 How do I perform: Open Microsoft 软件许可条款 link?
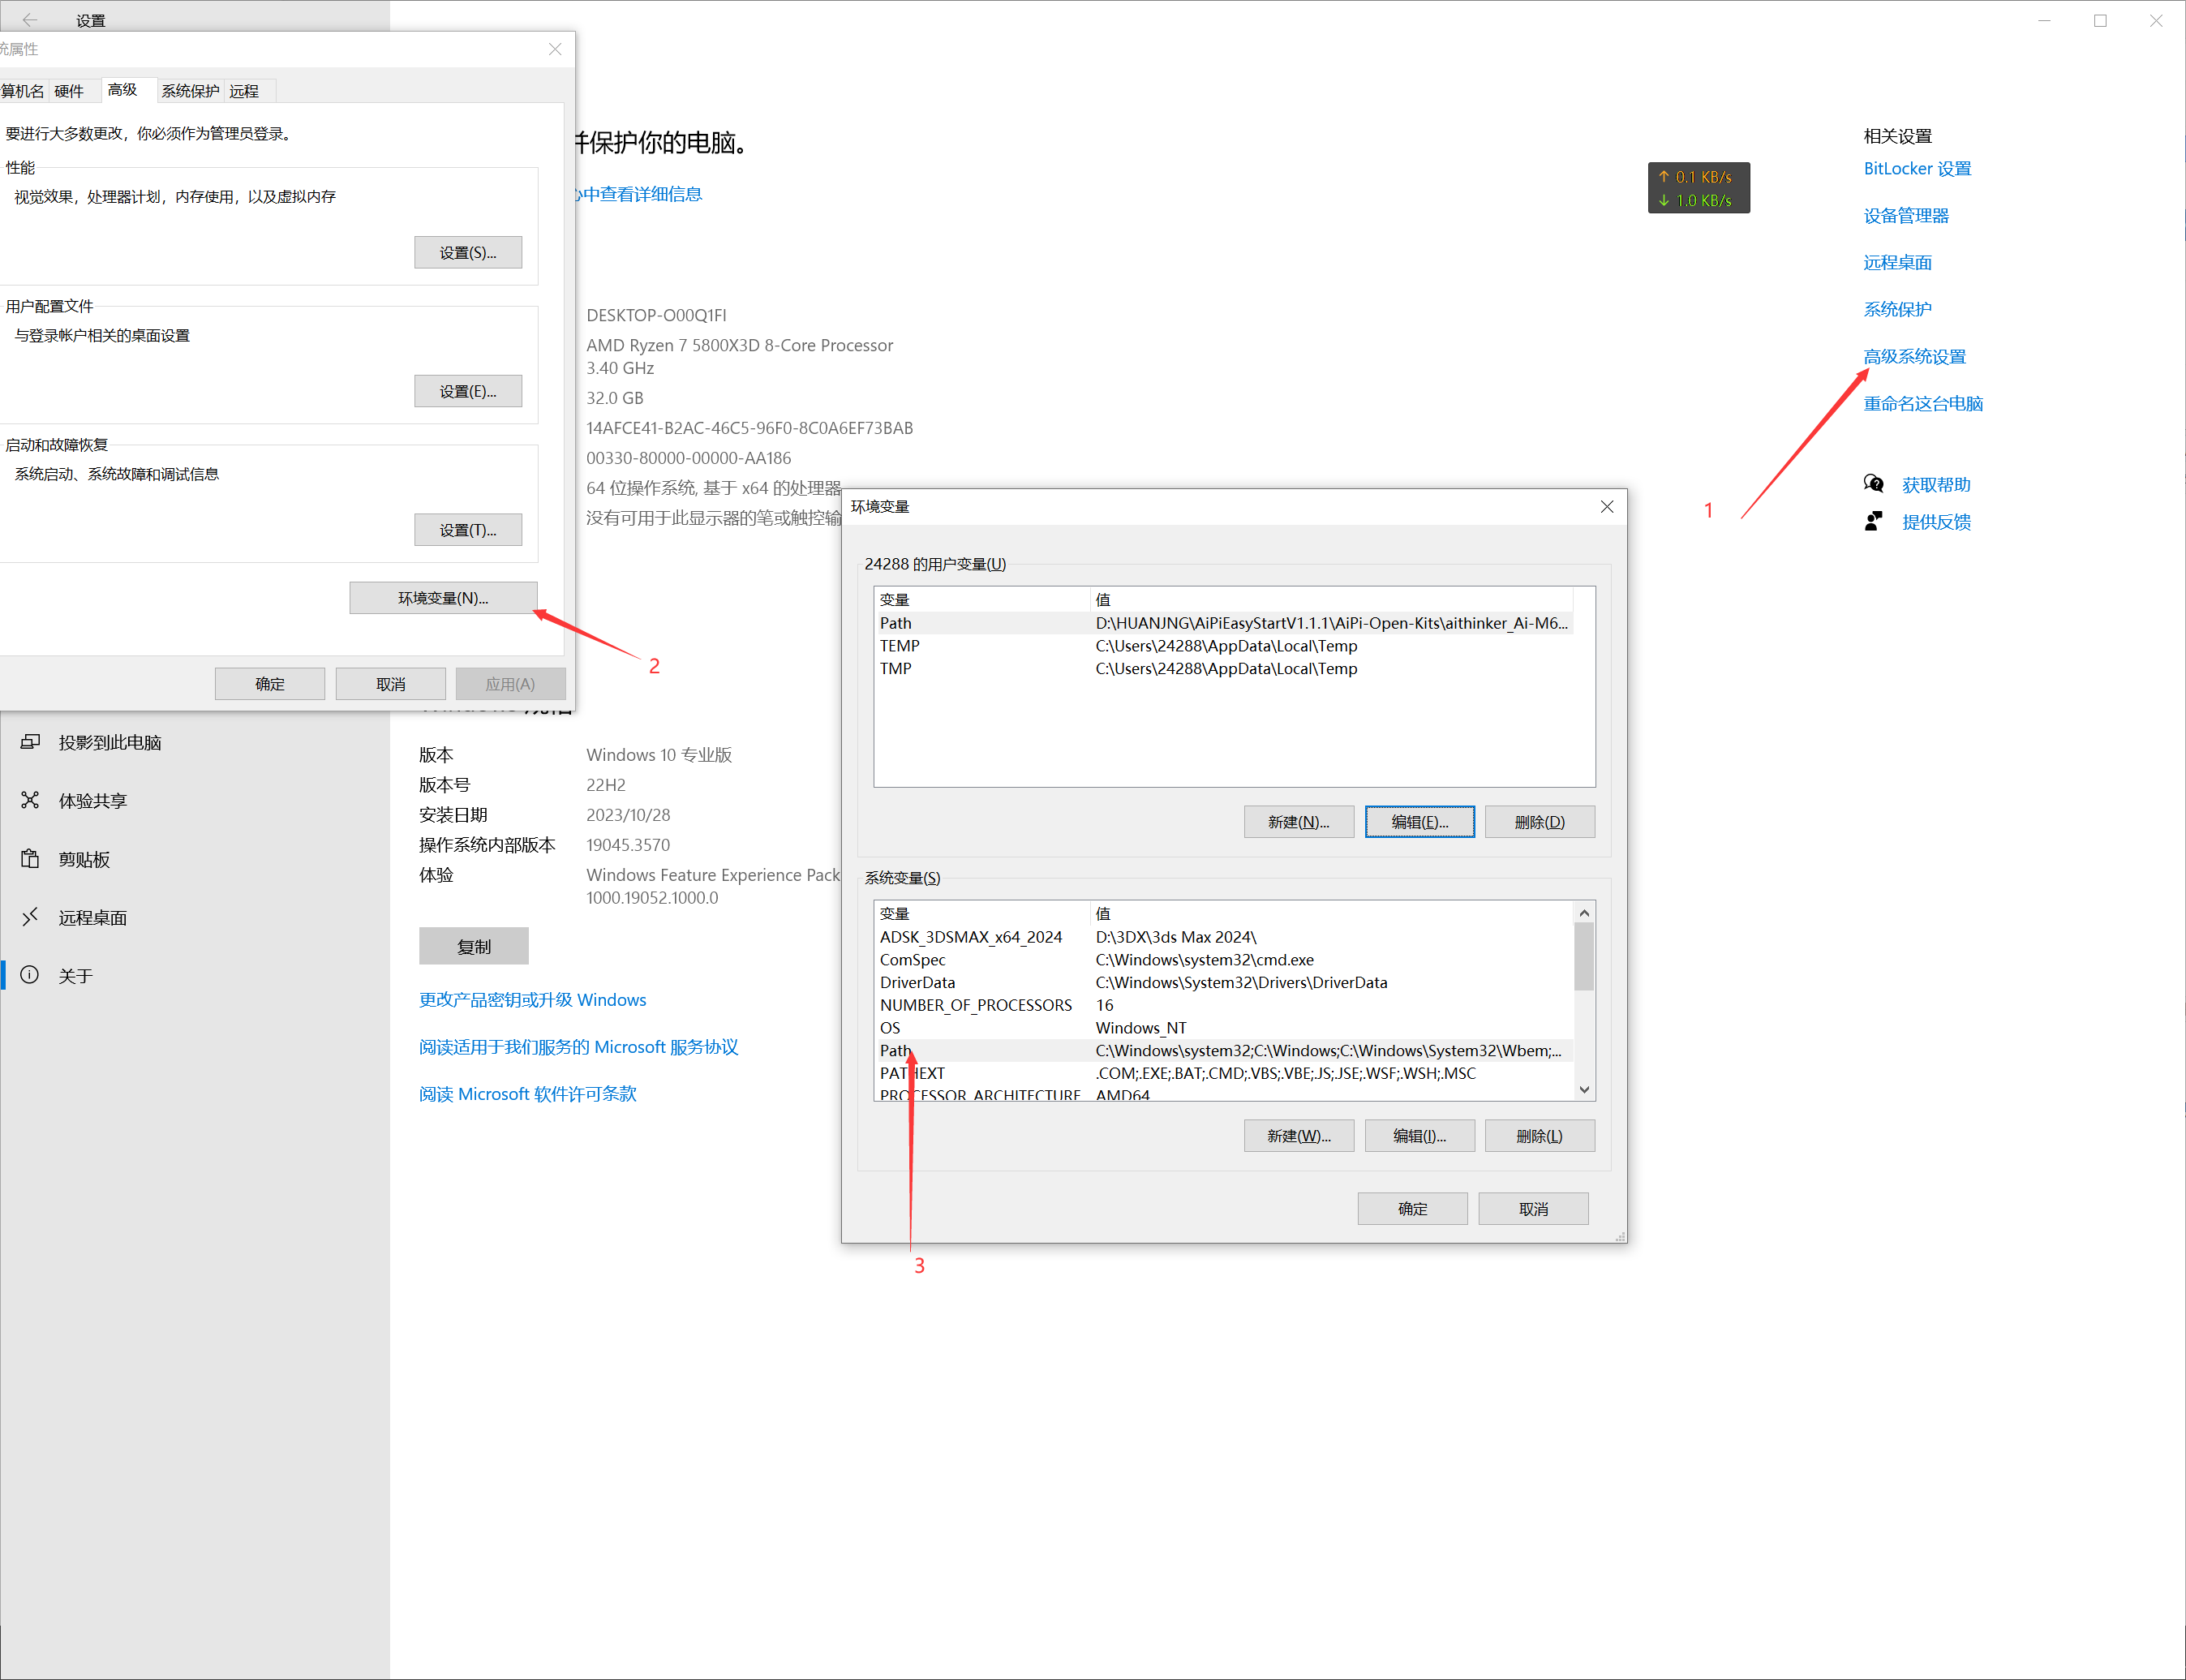point(528,1094)
